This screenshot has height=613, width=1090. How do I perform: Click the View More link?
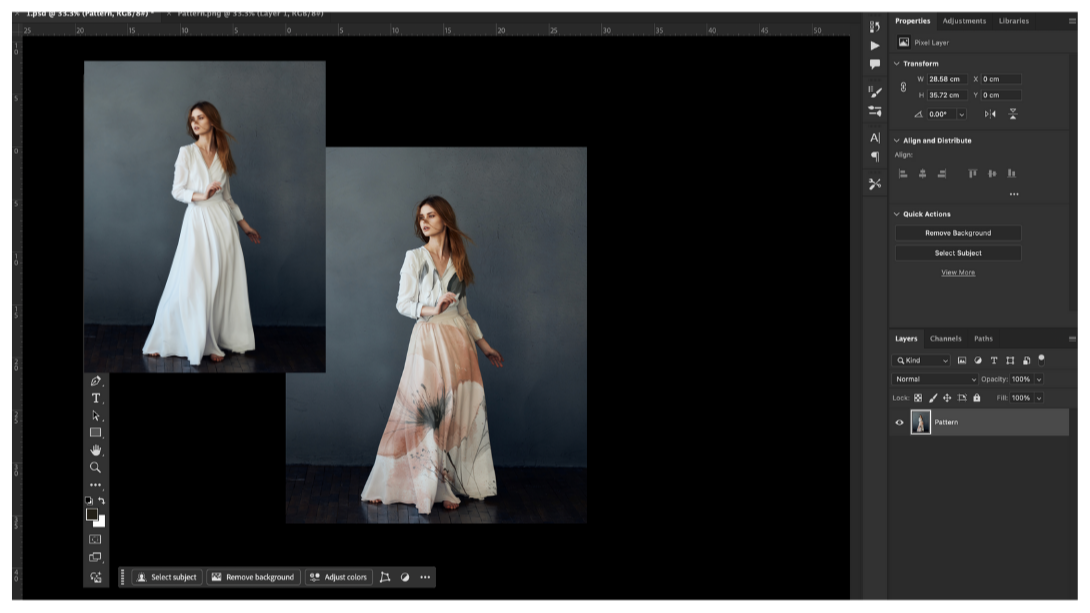[957, 273]
